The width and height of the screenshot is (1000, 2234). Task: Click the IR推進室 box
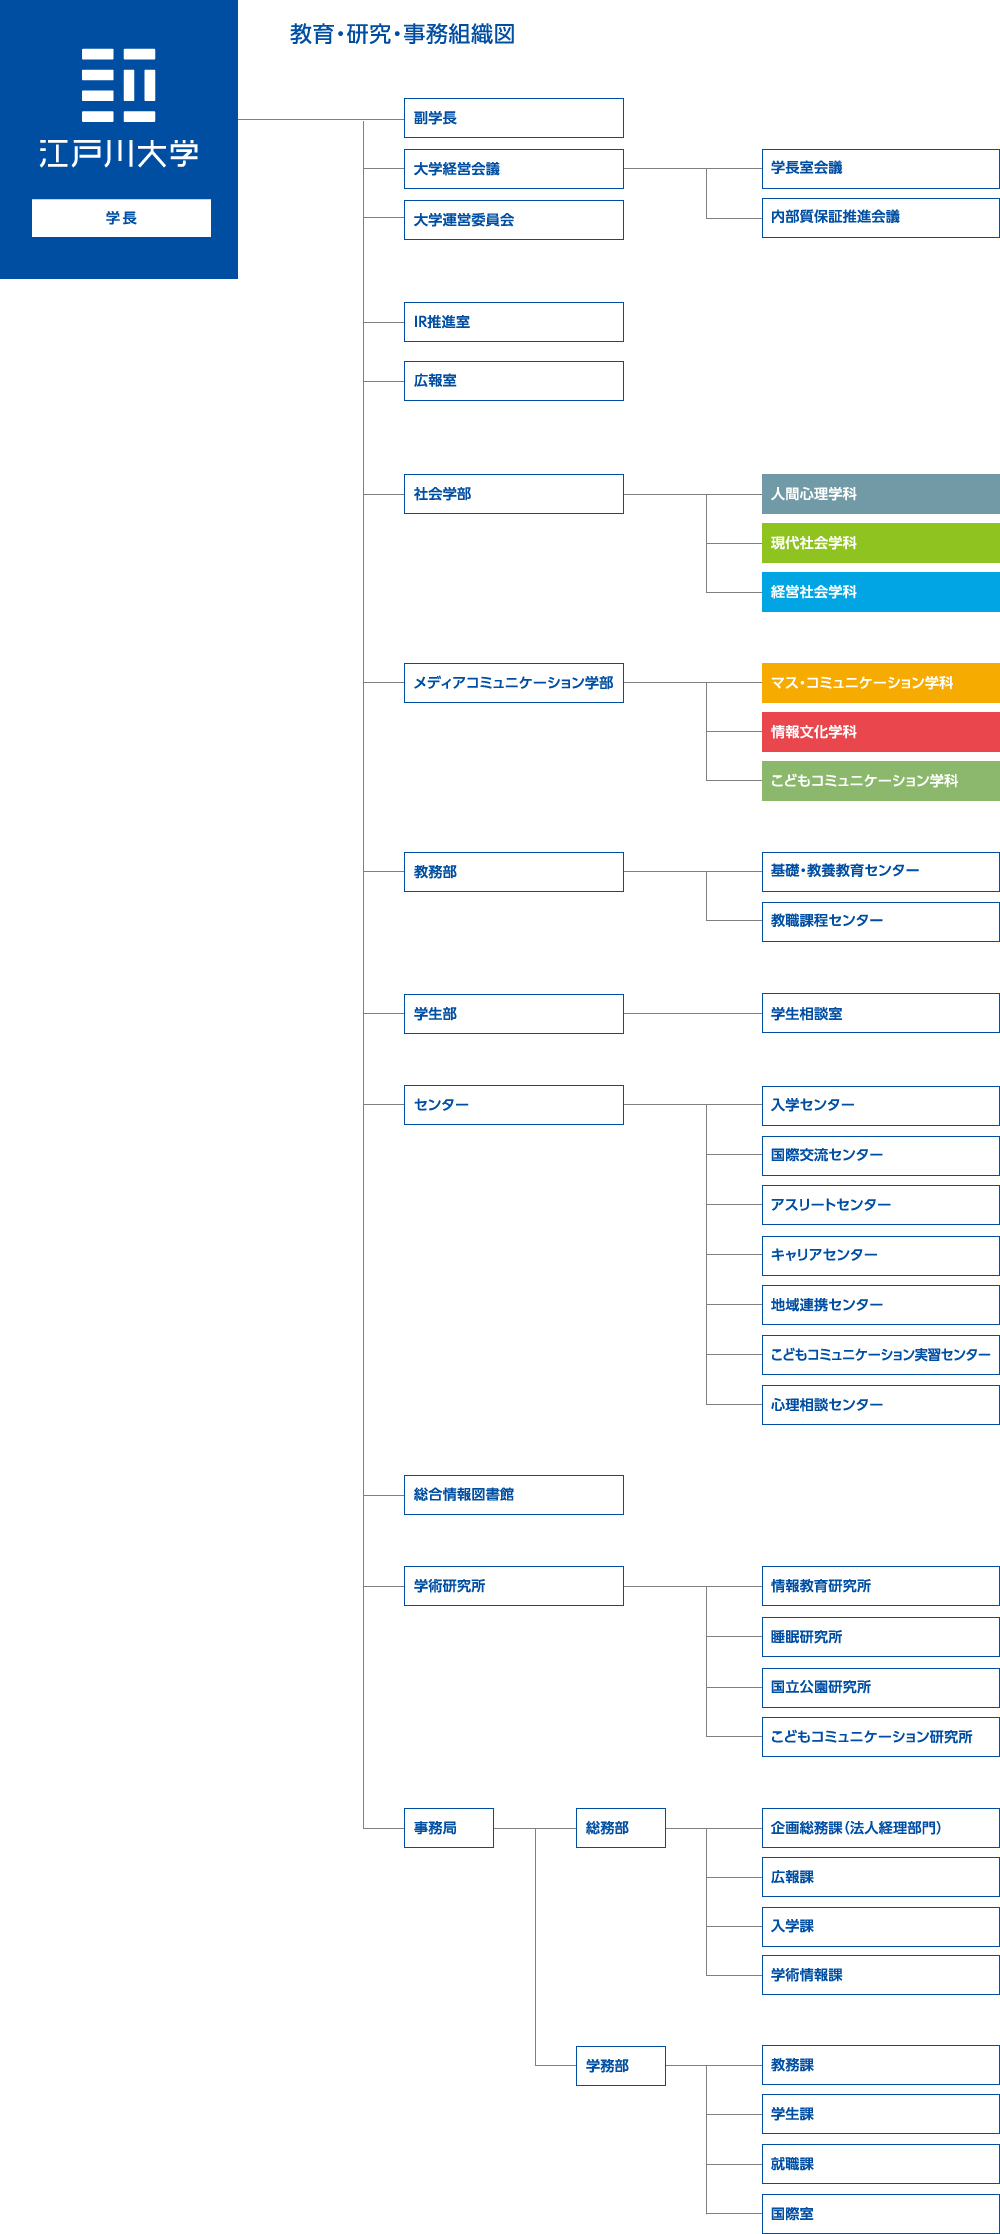click(514, 322)
